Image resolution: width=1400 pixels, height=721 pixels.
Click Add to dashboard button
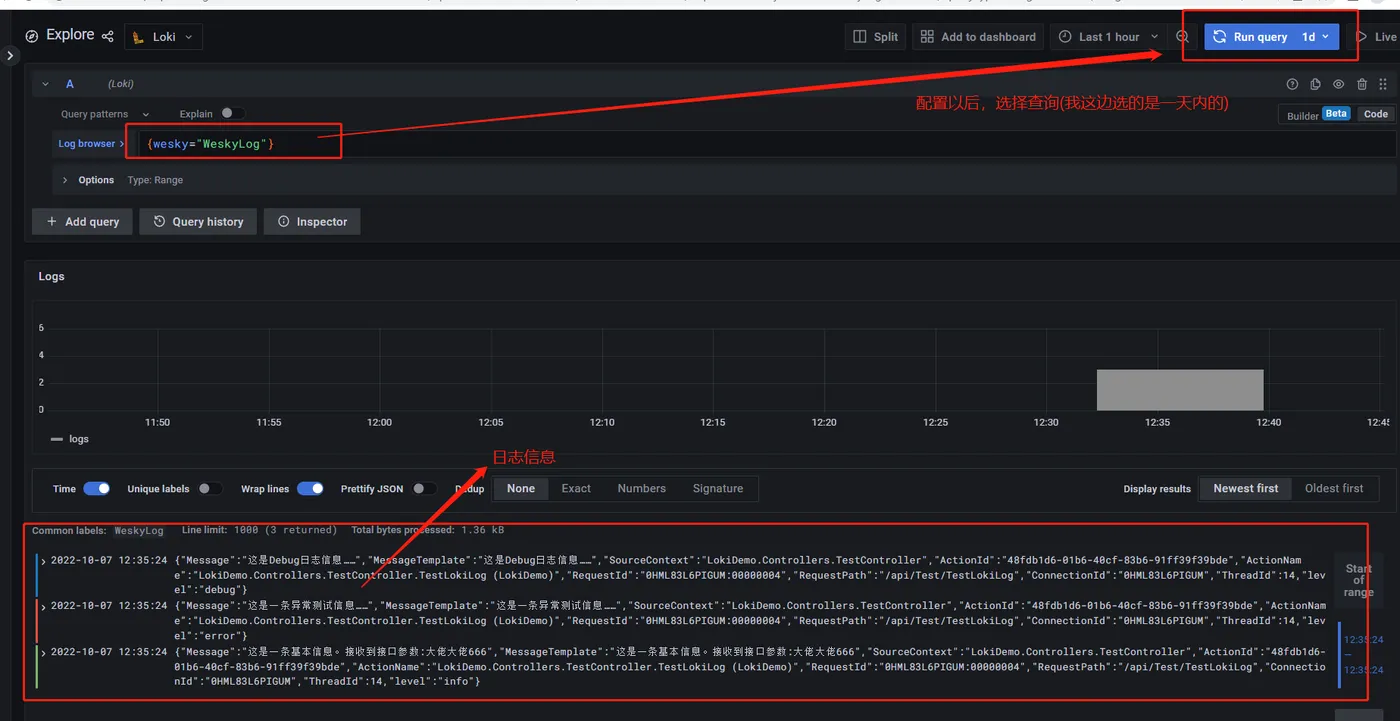pos(978,37)
